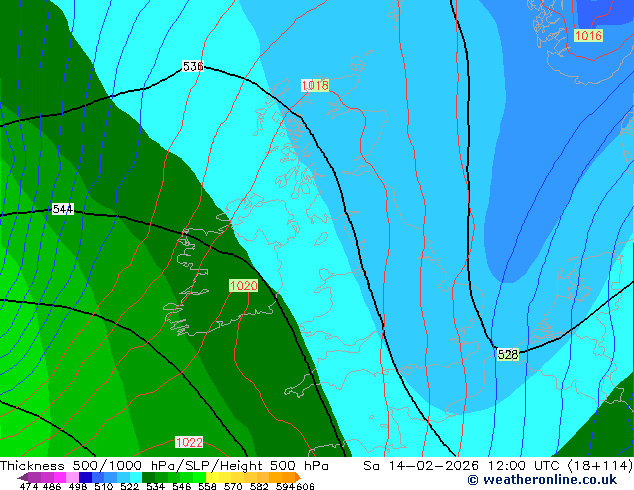The image size is (634, 490).
Task: Click the 606 legend value
Action: click(x=304, y=486)
